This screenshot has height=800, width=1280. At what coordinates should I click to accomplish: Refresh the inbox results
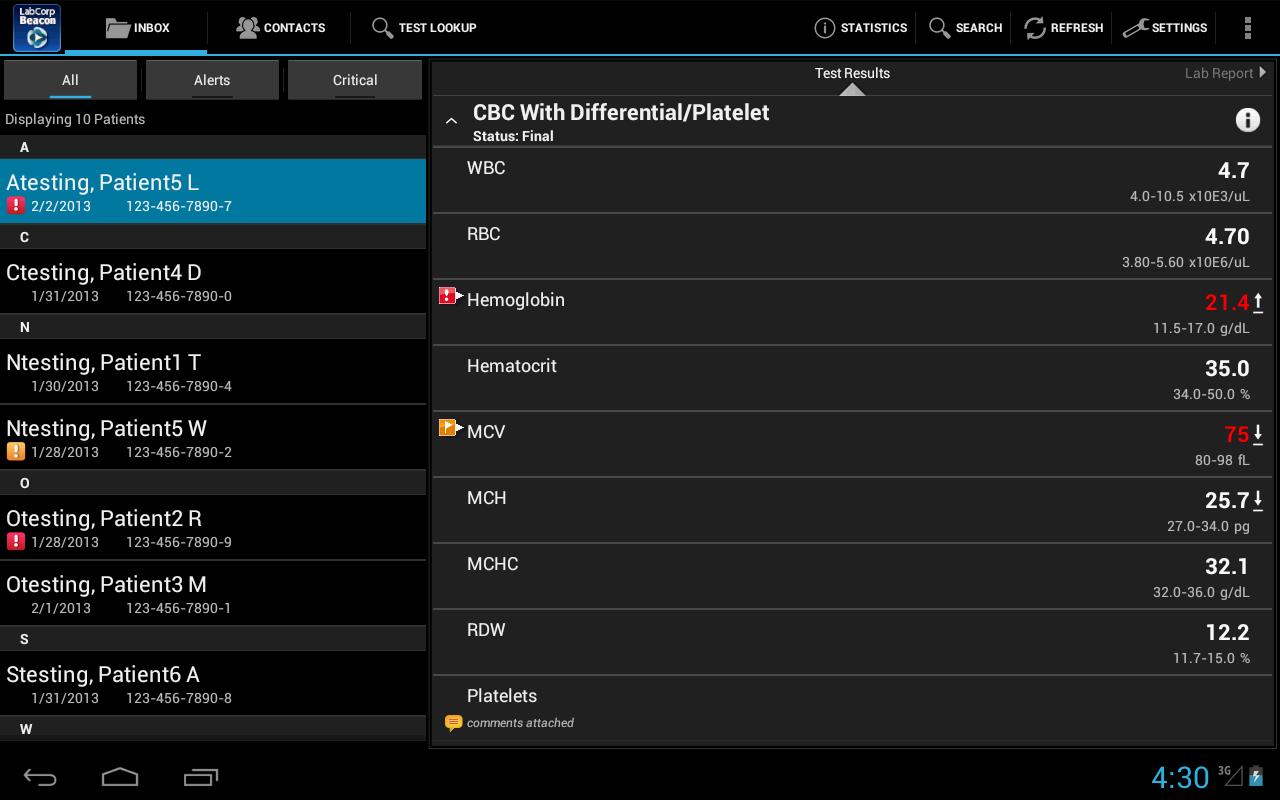pyautogui.click(x=1063, y=28)
